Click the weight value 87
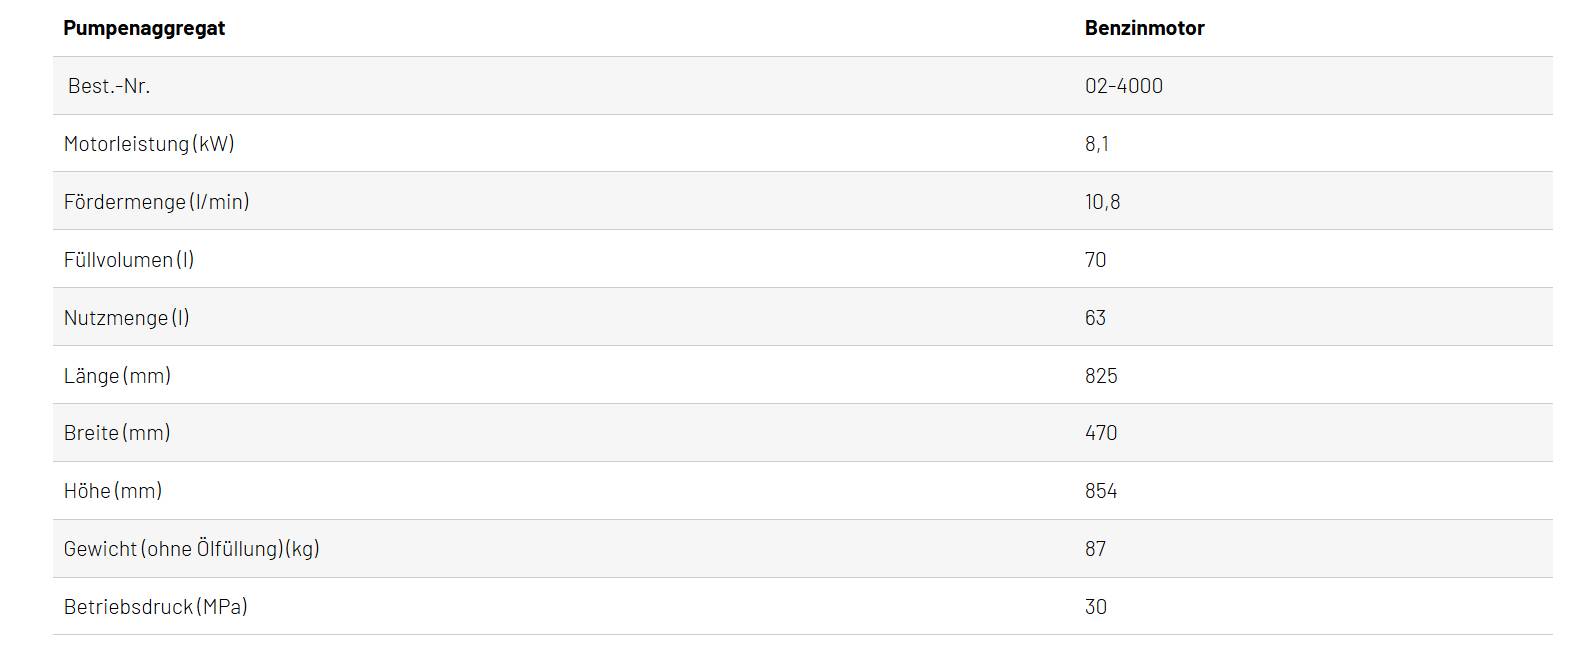 coord(1095,549)
